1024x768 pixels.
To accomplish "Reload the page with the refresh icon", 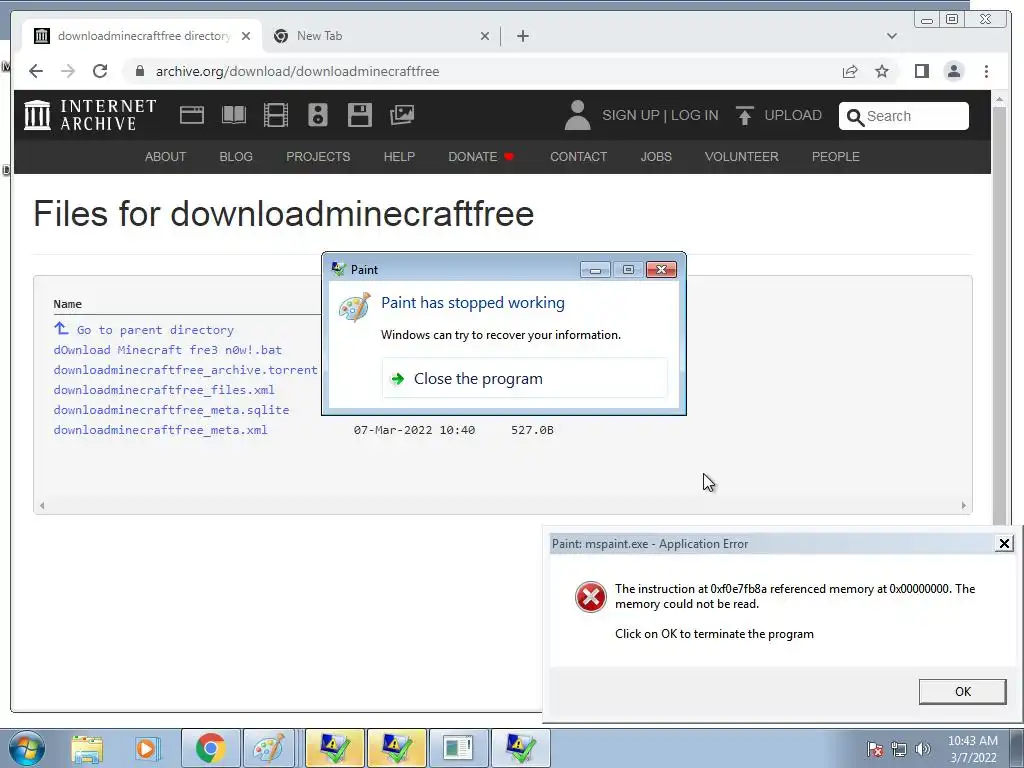I will (x=100, y=71).
